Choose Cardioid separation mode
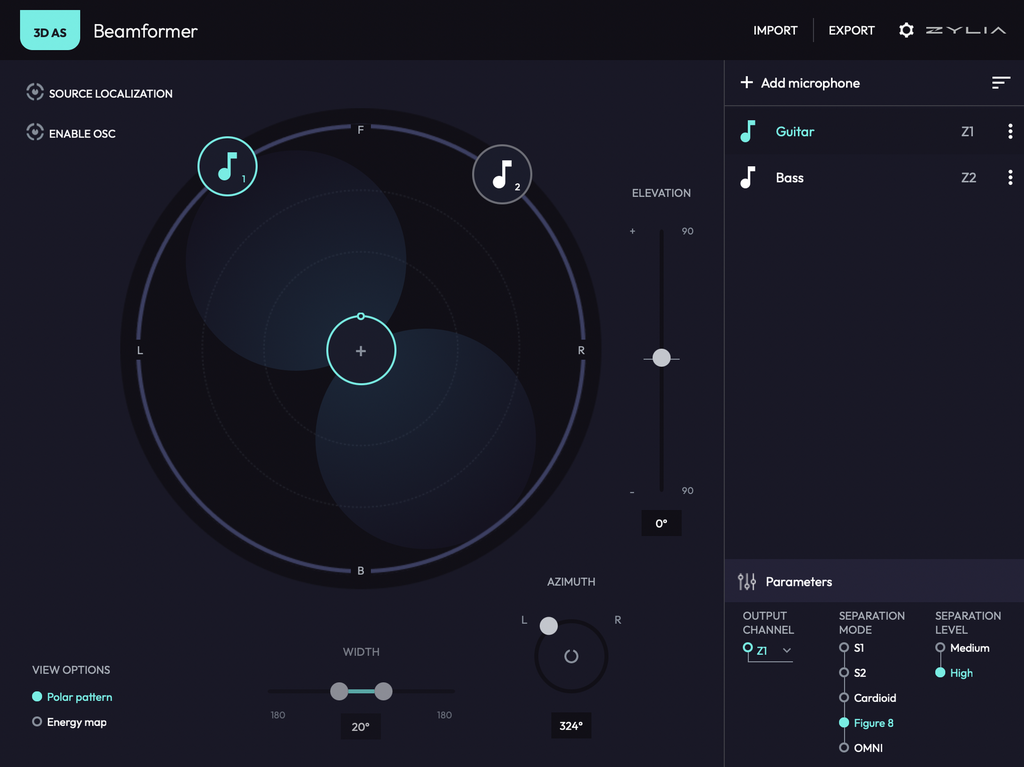Screen dimensions: 1024x767 [x=844, y=698]
